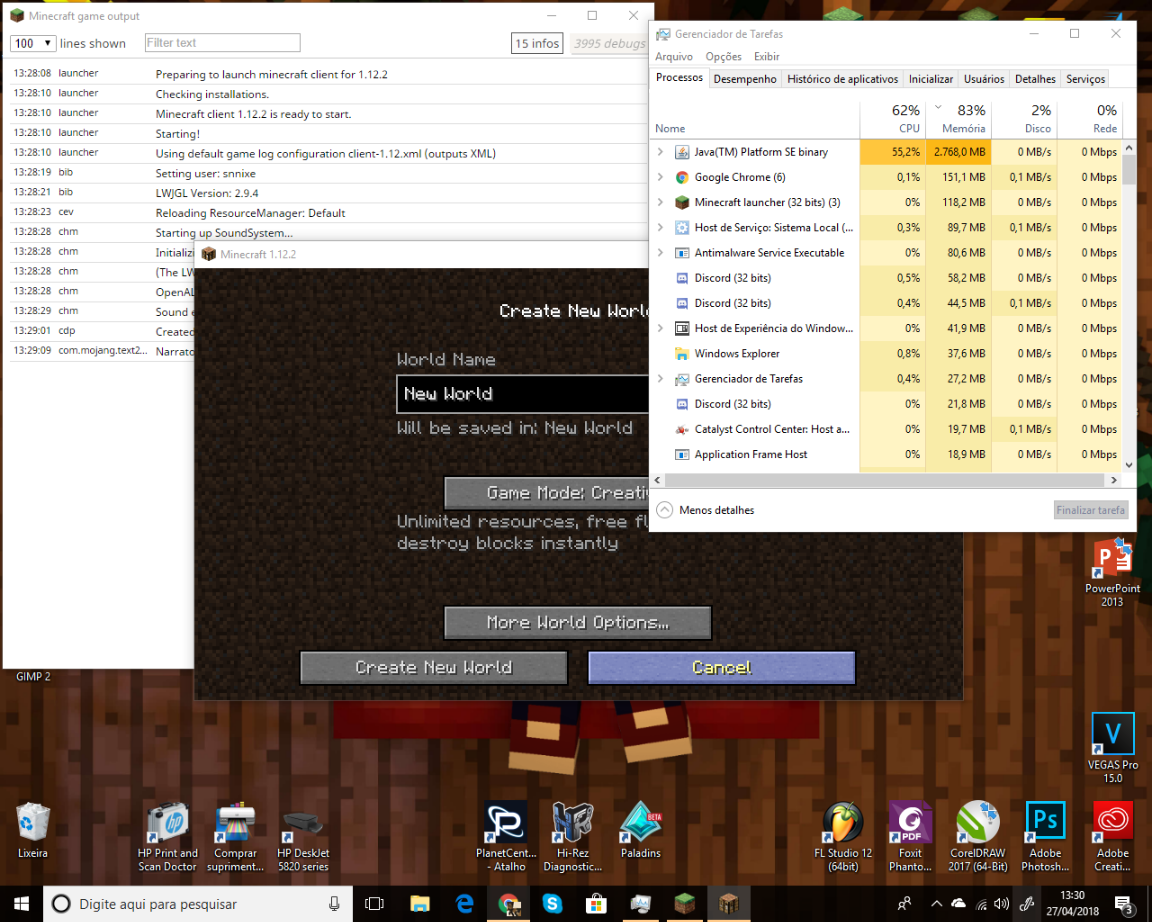
Task: Open More World Options in Minecraft
Action: click(x=577, y=622)
